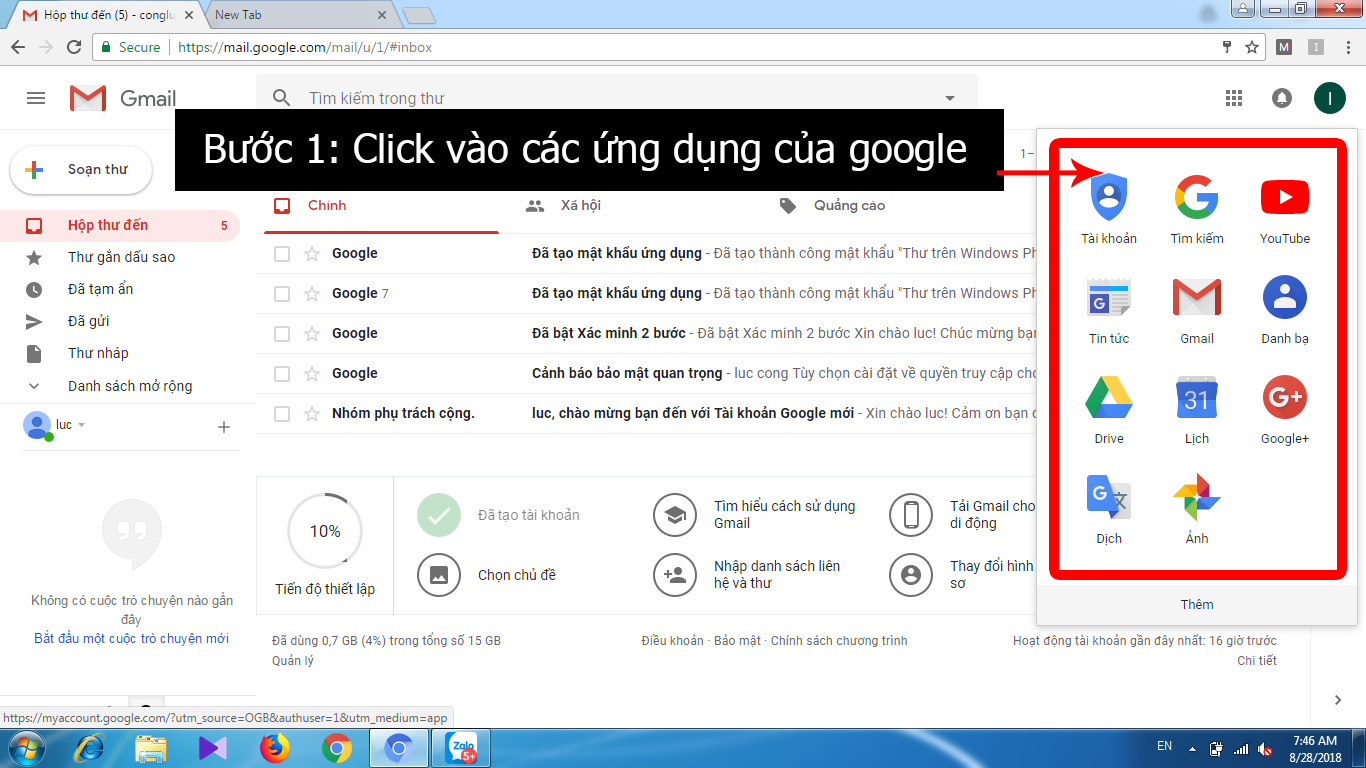Click the search magnifier icon
This screenshot has height=768, width=1366.
coord(282,98)
